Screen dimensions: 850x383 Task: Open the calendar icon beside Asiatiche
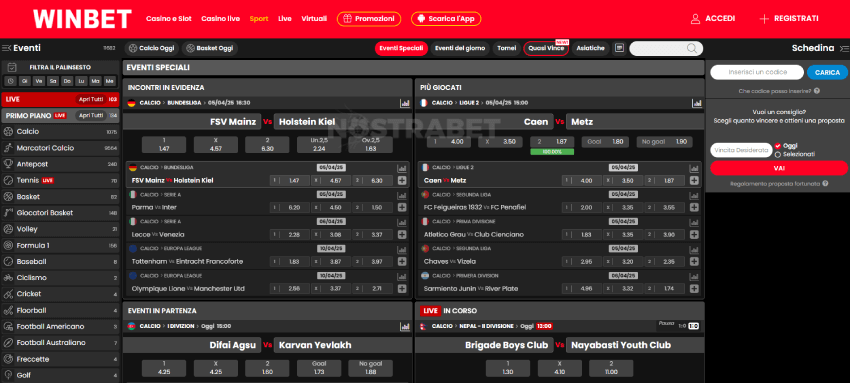point(620,48)
